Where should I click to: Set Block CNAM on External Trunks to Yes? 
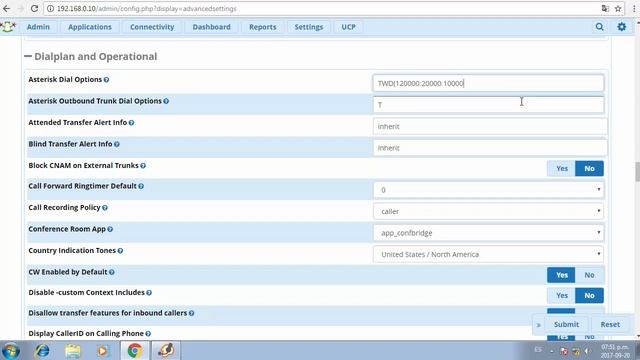[562, 169]
